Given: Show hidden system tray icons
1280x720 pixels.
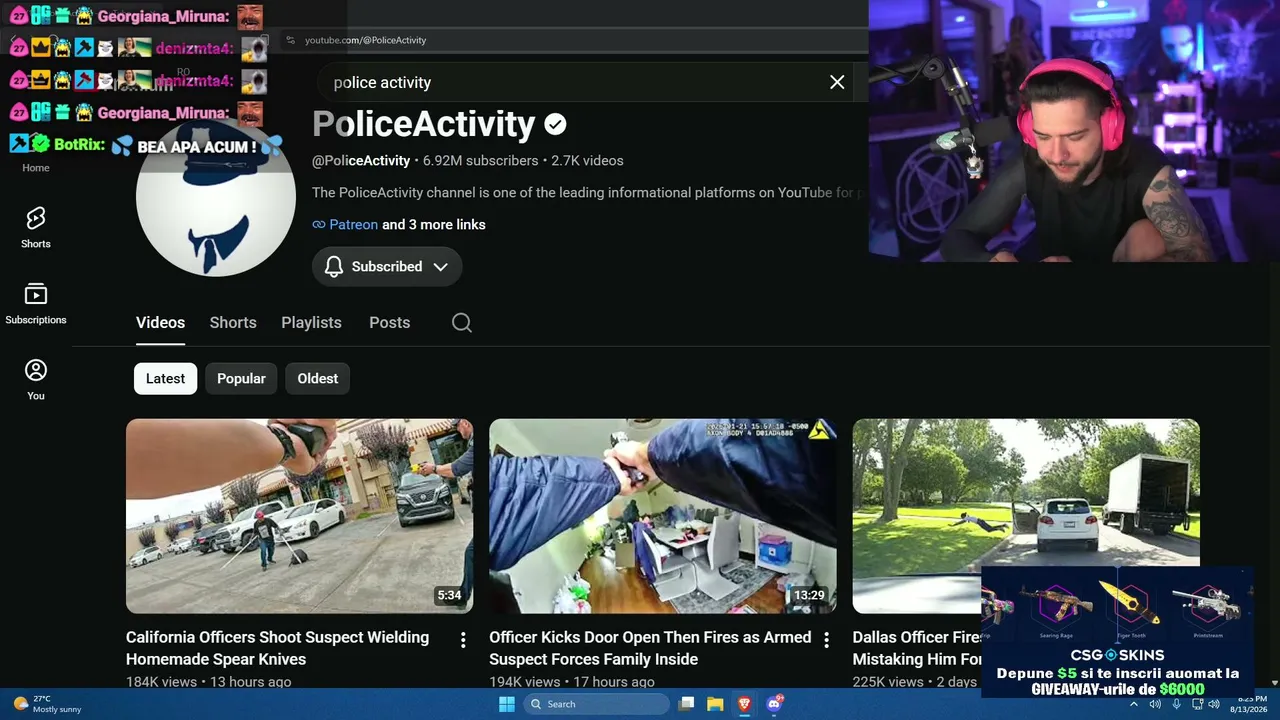Looking at the screenshot, I should tap(1134, 704).
